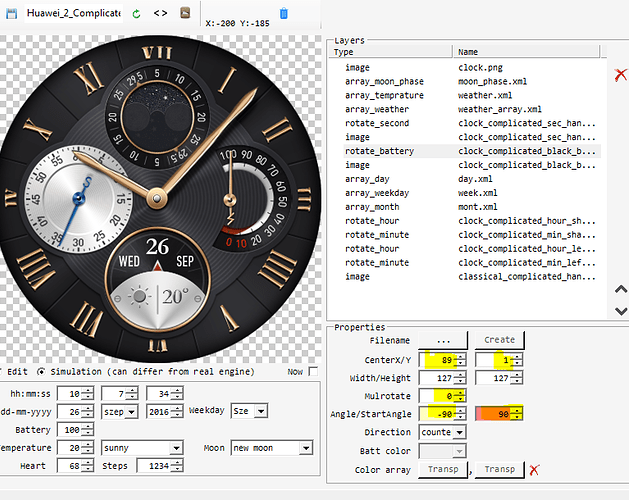Move layer down with the down chevron
The image size is (629, 500).
621,311
